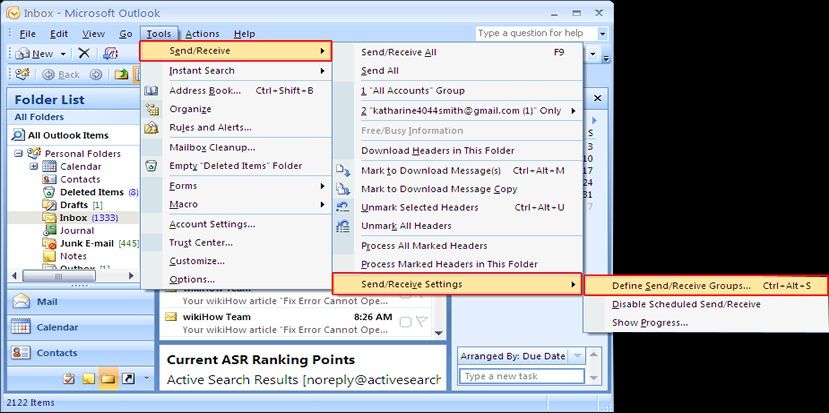829x413 pixels.
Task: Click the Address Book menu icon
Action: click(x=152, y=90)
